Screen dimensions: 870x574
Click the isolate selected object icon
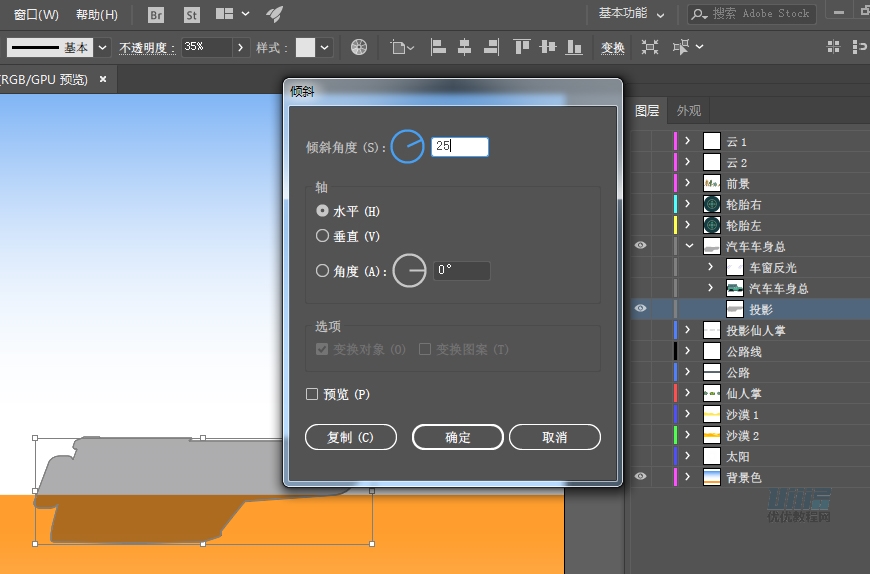(x=650, y=47)
